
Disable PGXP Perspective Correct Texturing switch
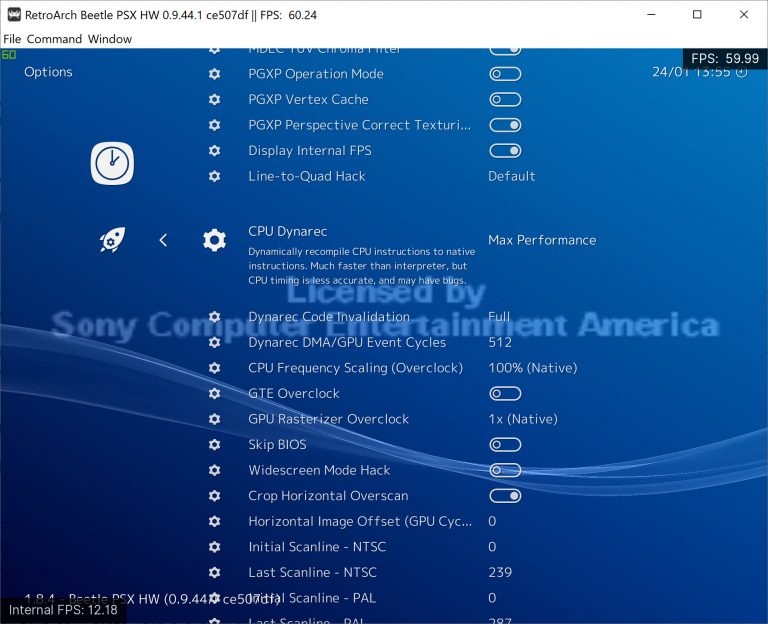tap(505, 125)
